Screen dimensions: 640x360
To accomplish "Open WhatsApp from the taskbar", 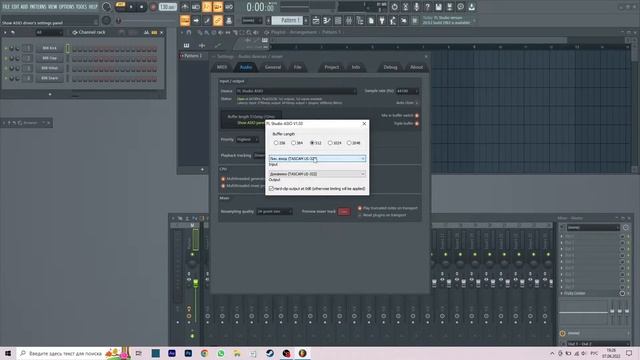I will pyautogui.click(x=221, y=353).
